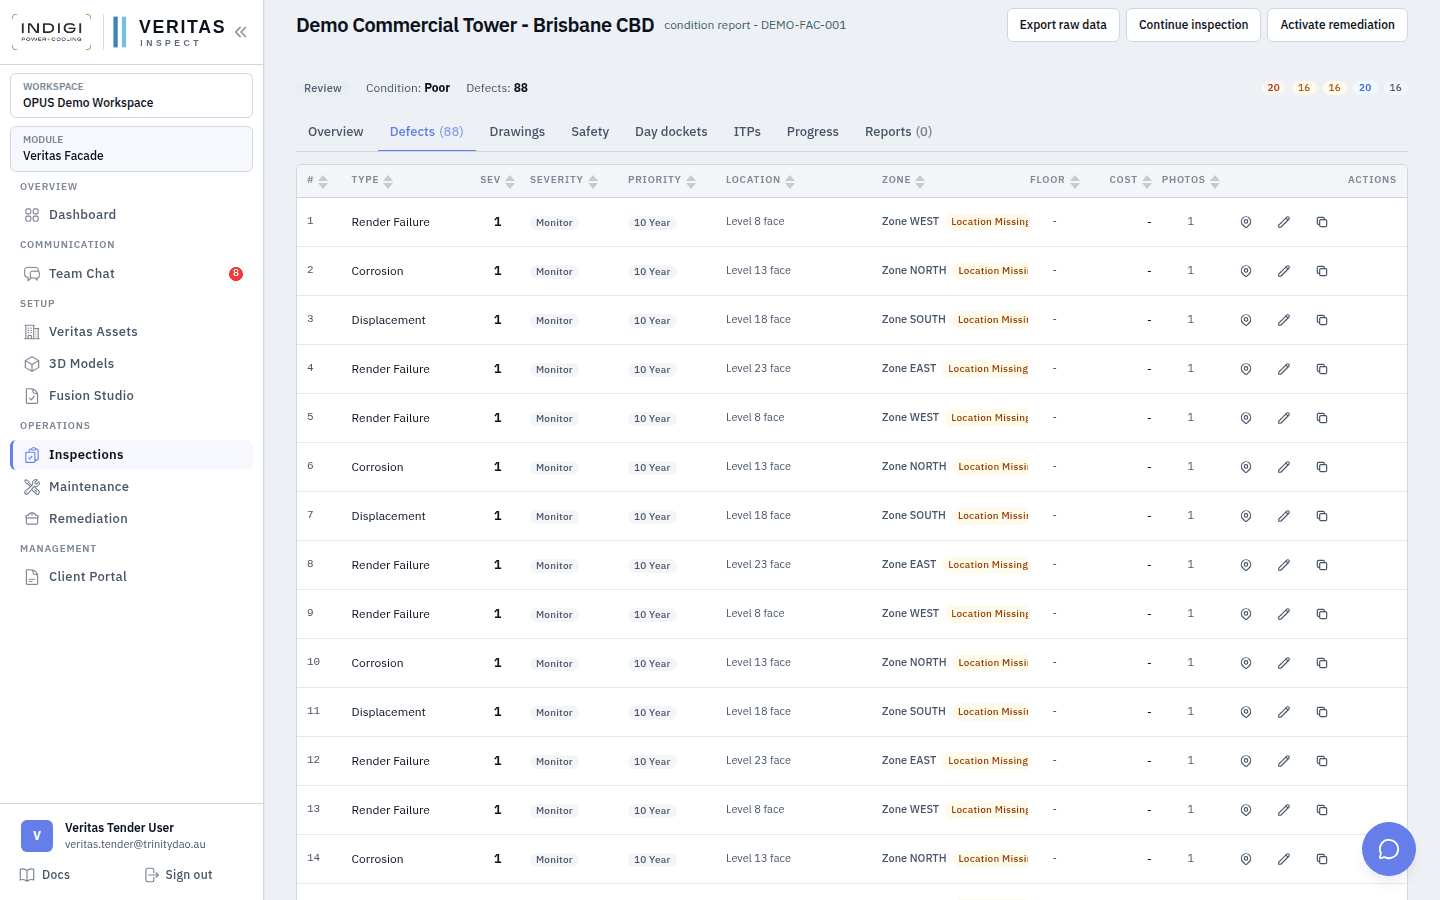The height and width of the screenshot is (900, 1440).
Task: Edit defect row 9 Render Failure
Action: 1284,614
